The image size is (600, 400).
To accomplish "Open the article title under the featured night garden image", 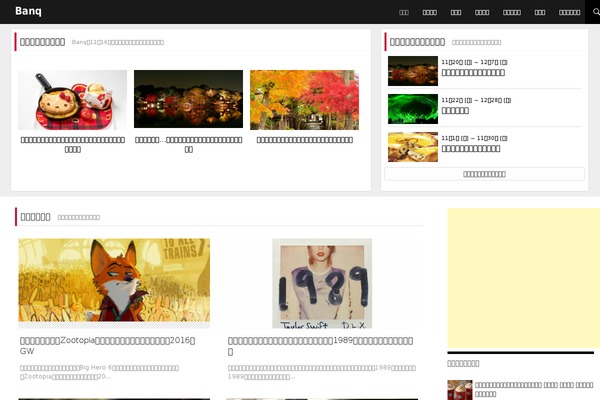I will pyautogui.click(x=189, y=144).
